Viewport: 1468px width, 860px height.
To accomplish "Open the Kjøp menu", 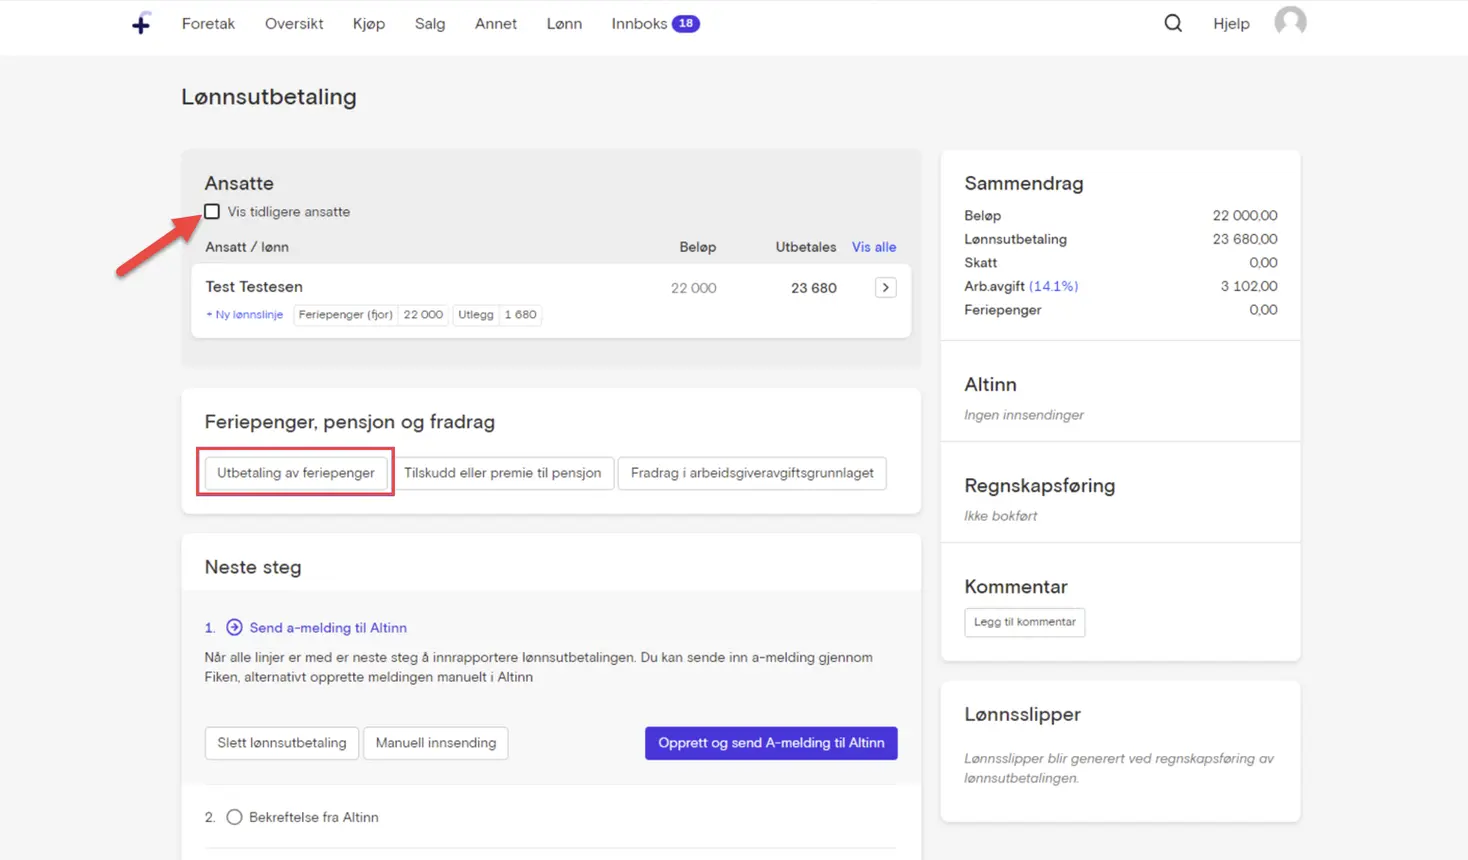I will coord(369,23).
